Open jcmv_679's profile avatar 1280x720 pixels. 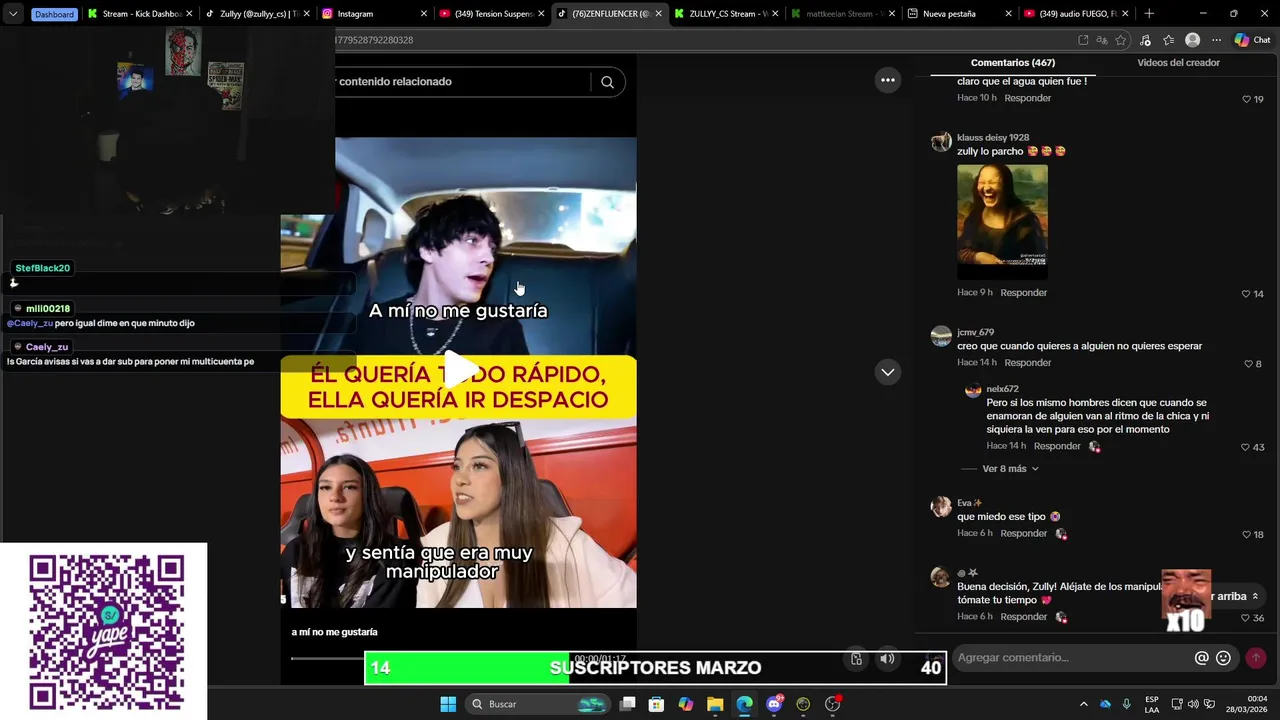tap(941, 336)
